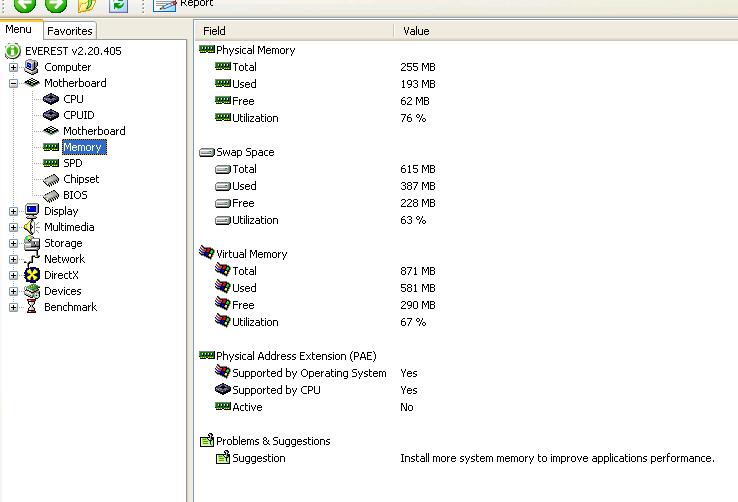The image size is (738, 502).
Task: Select the Menu tab
Action: coord(19,30)
